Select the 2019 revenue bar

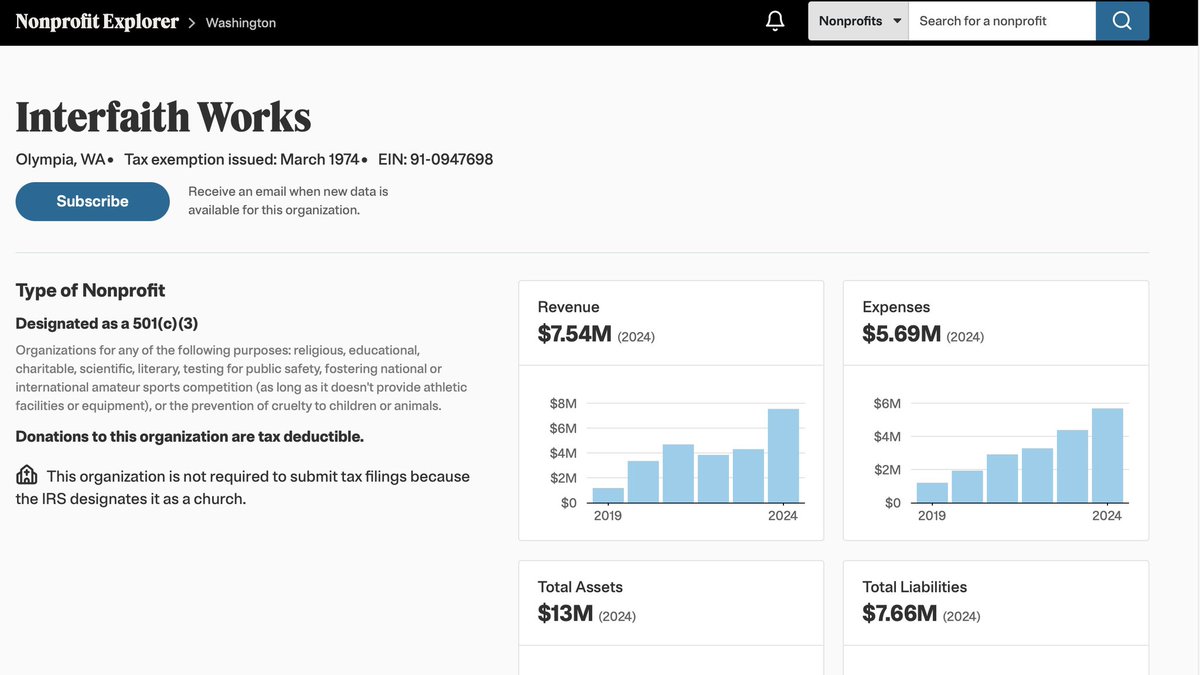(608, 495)
